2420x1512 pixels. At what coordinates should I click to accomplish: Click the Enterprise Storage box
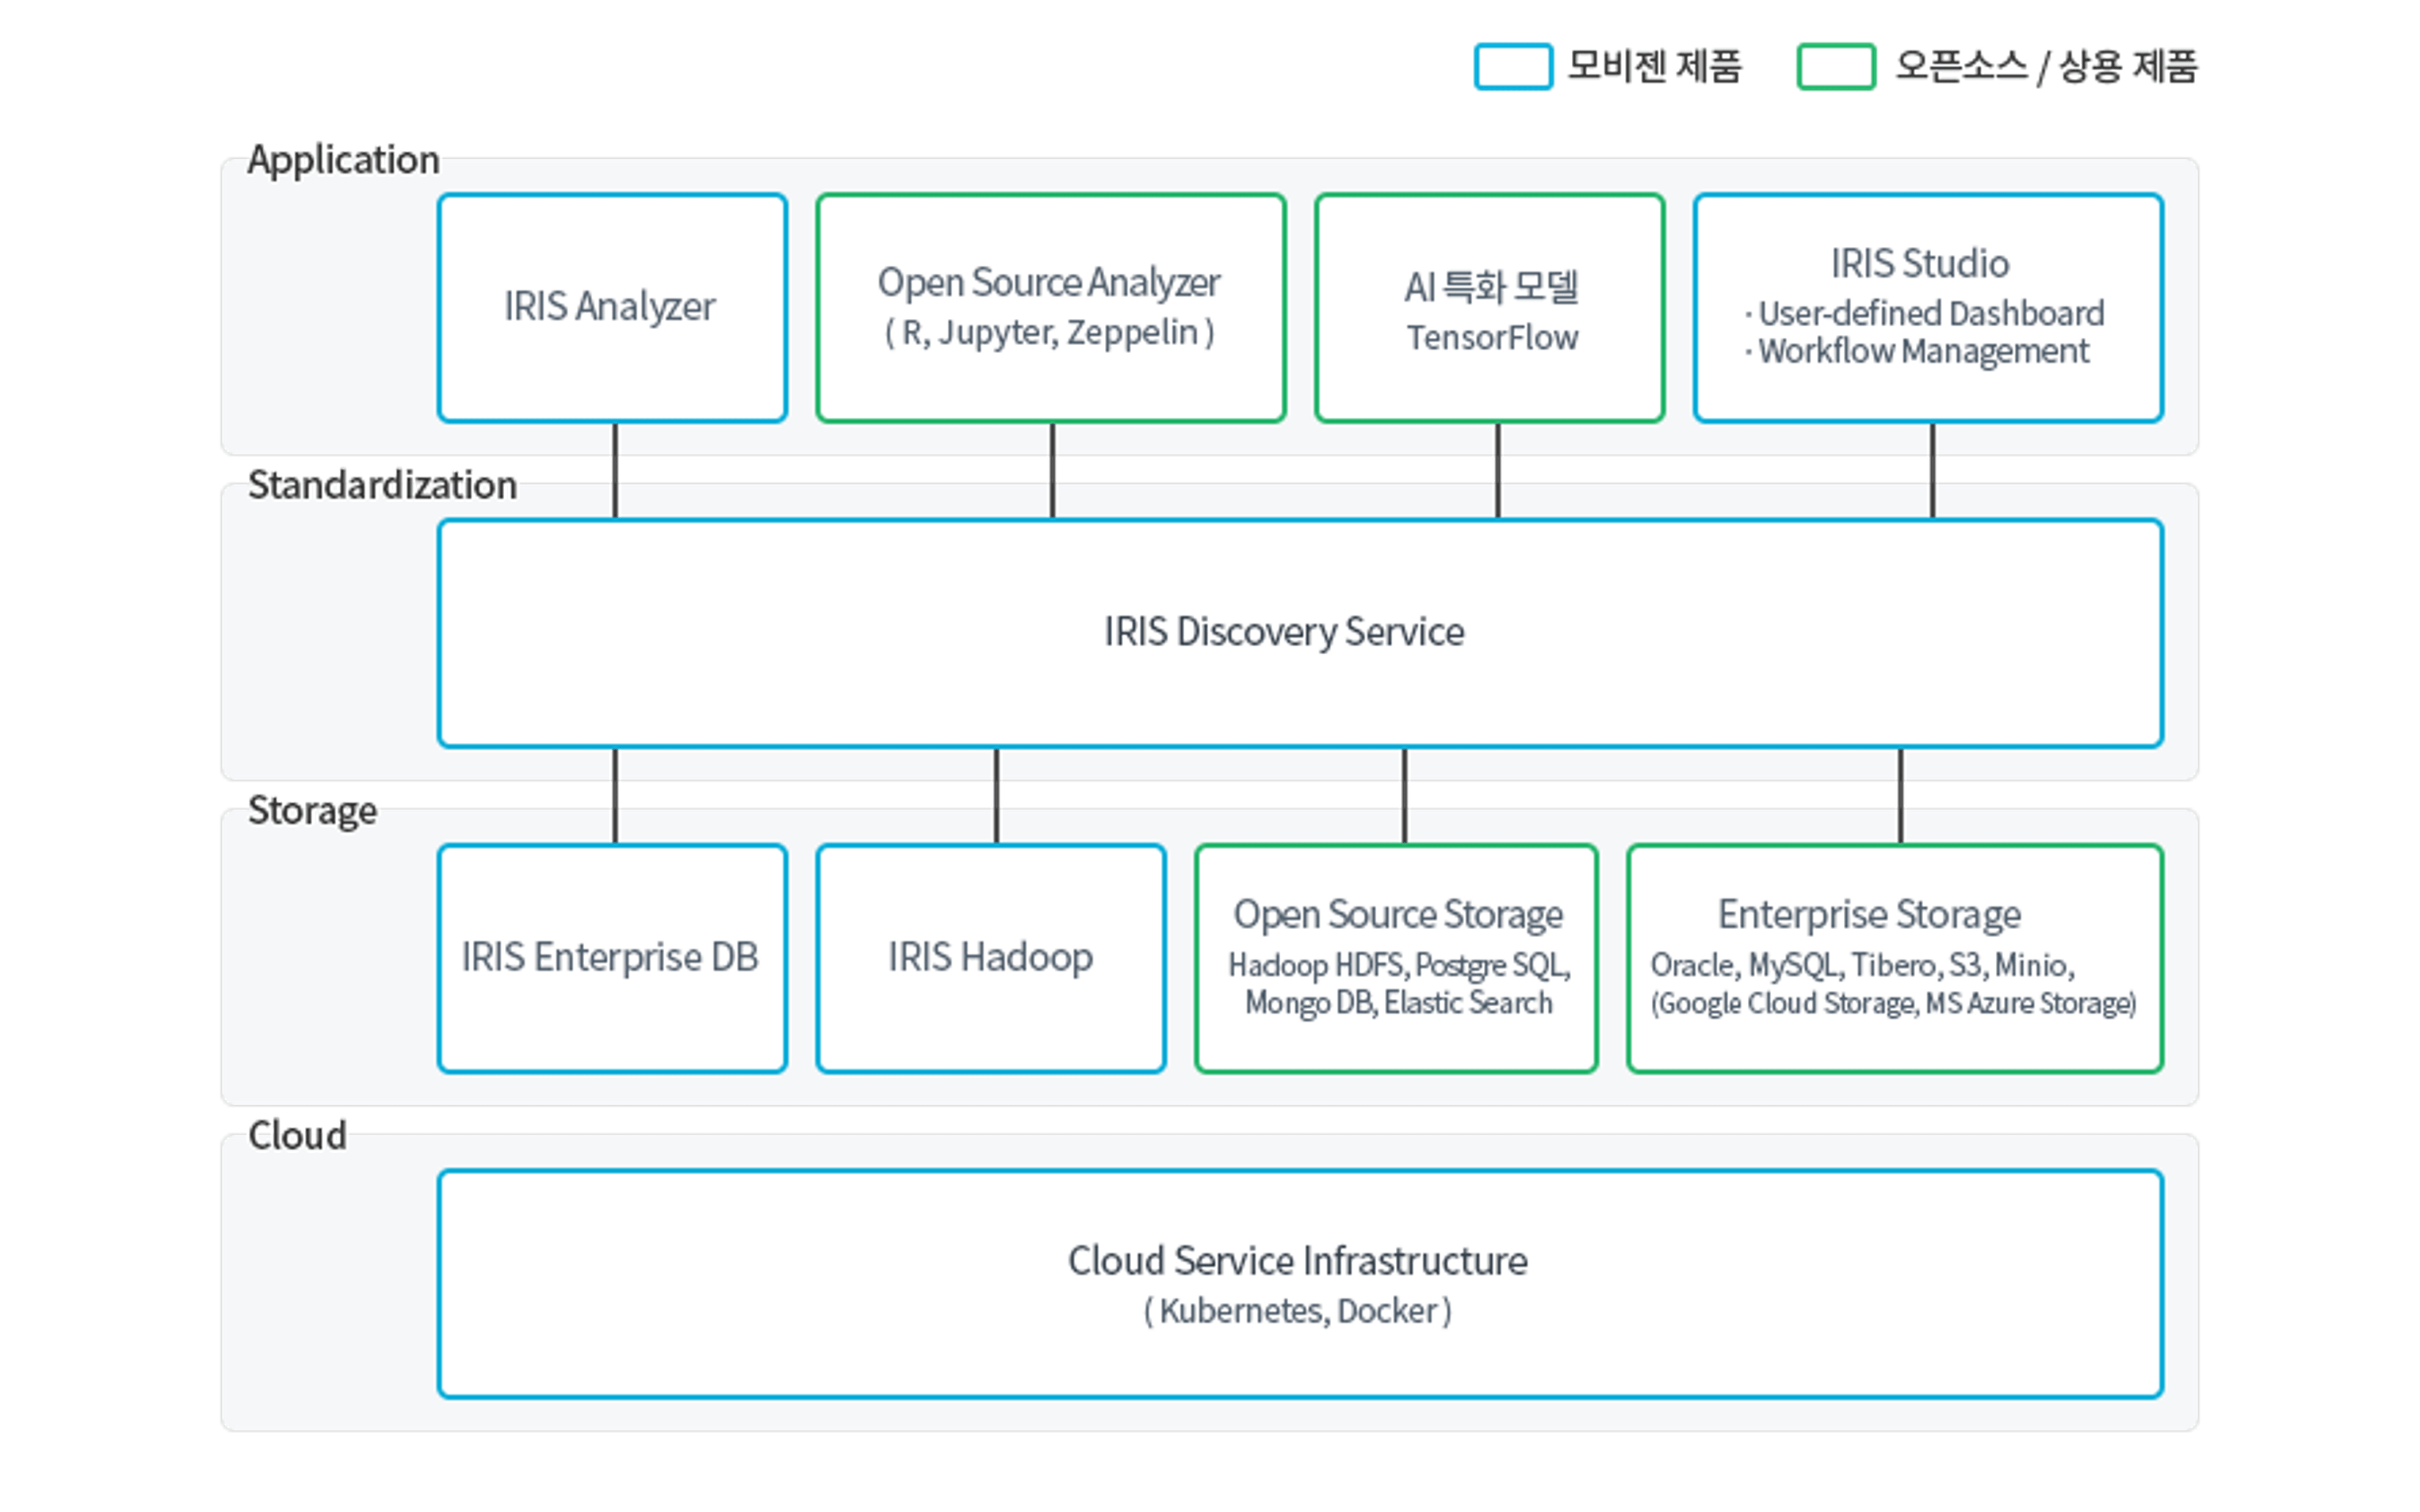(x=1894, y=958)
